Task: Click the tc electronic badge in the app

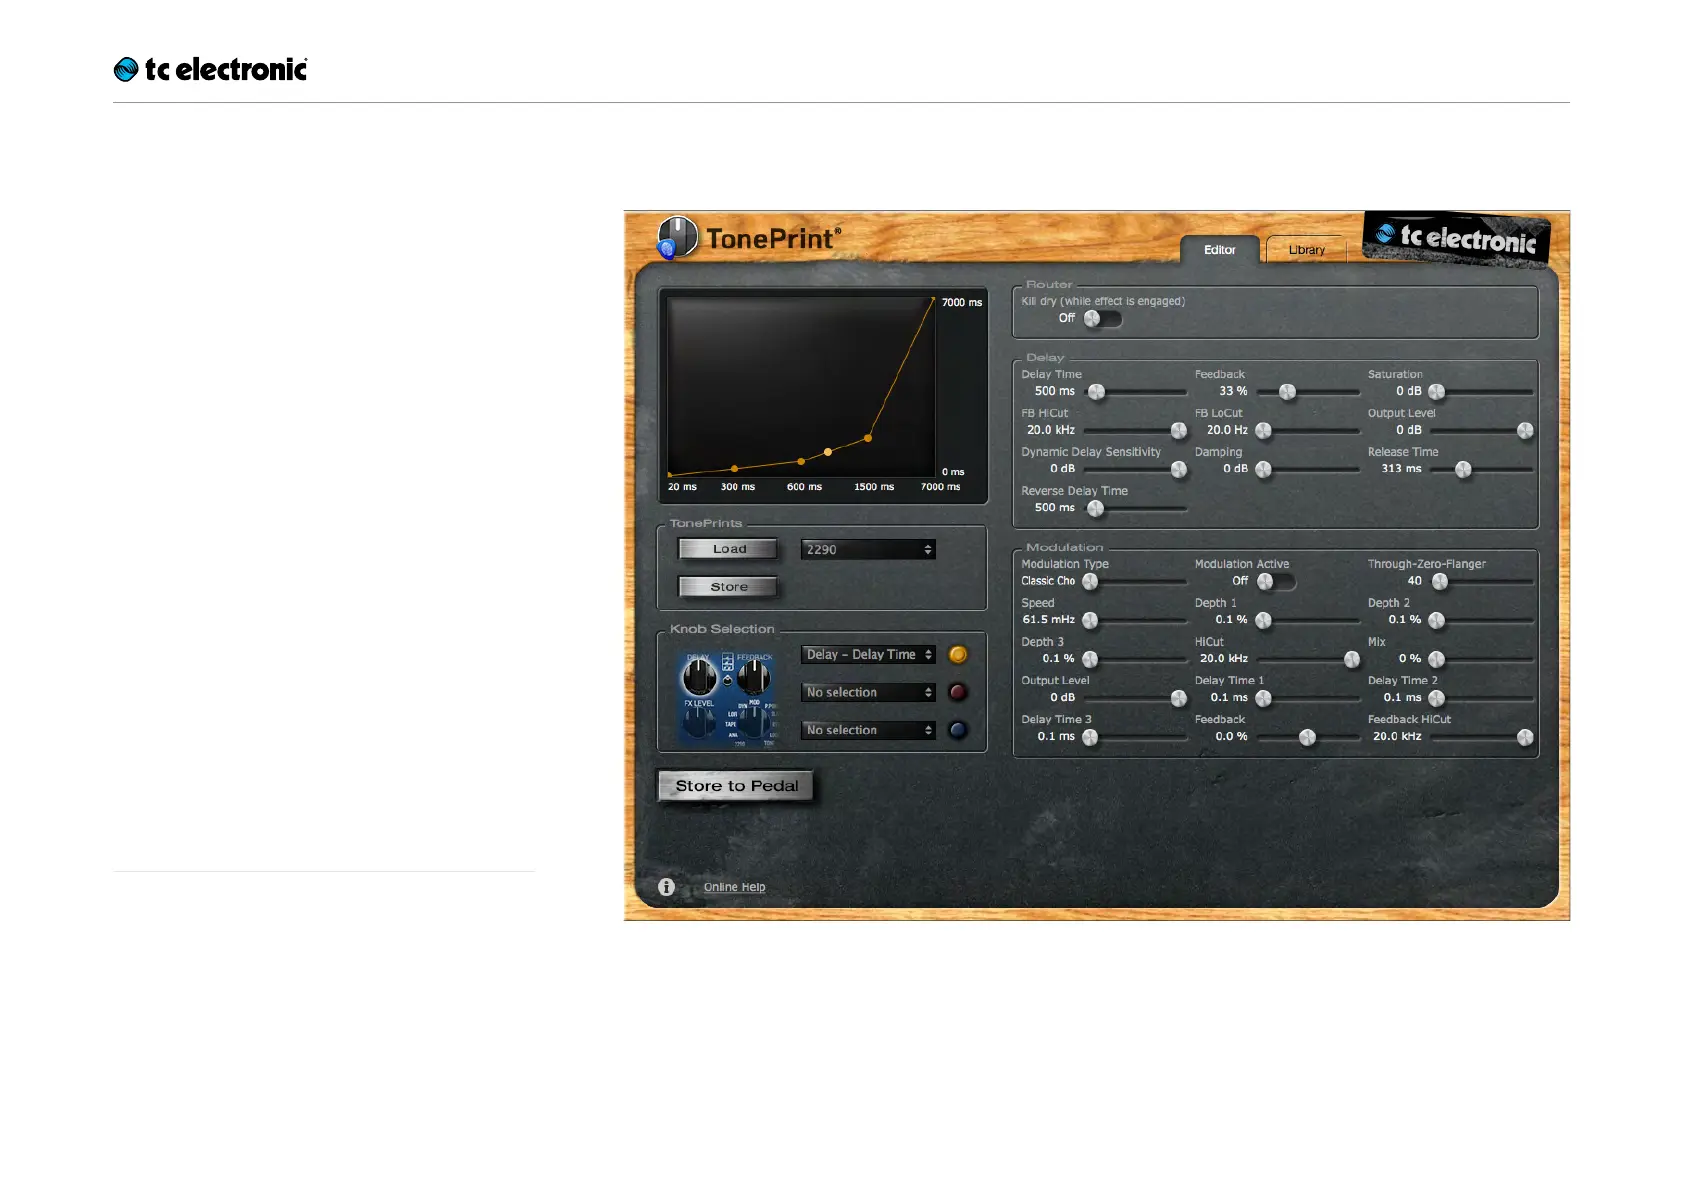Action: pos(1456,238)
